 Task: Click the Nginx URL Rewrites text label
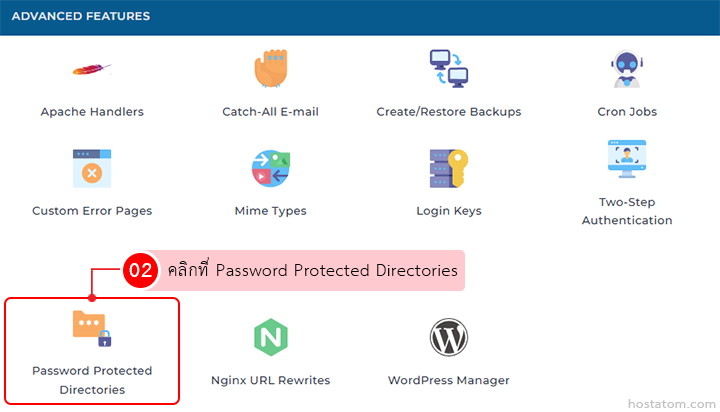coord(270,380)
